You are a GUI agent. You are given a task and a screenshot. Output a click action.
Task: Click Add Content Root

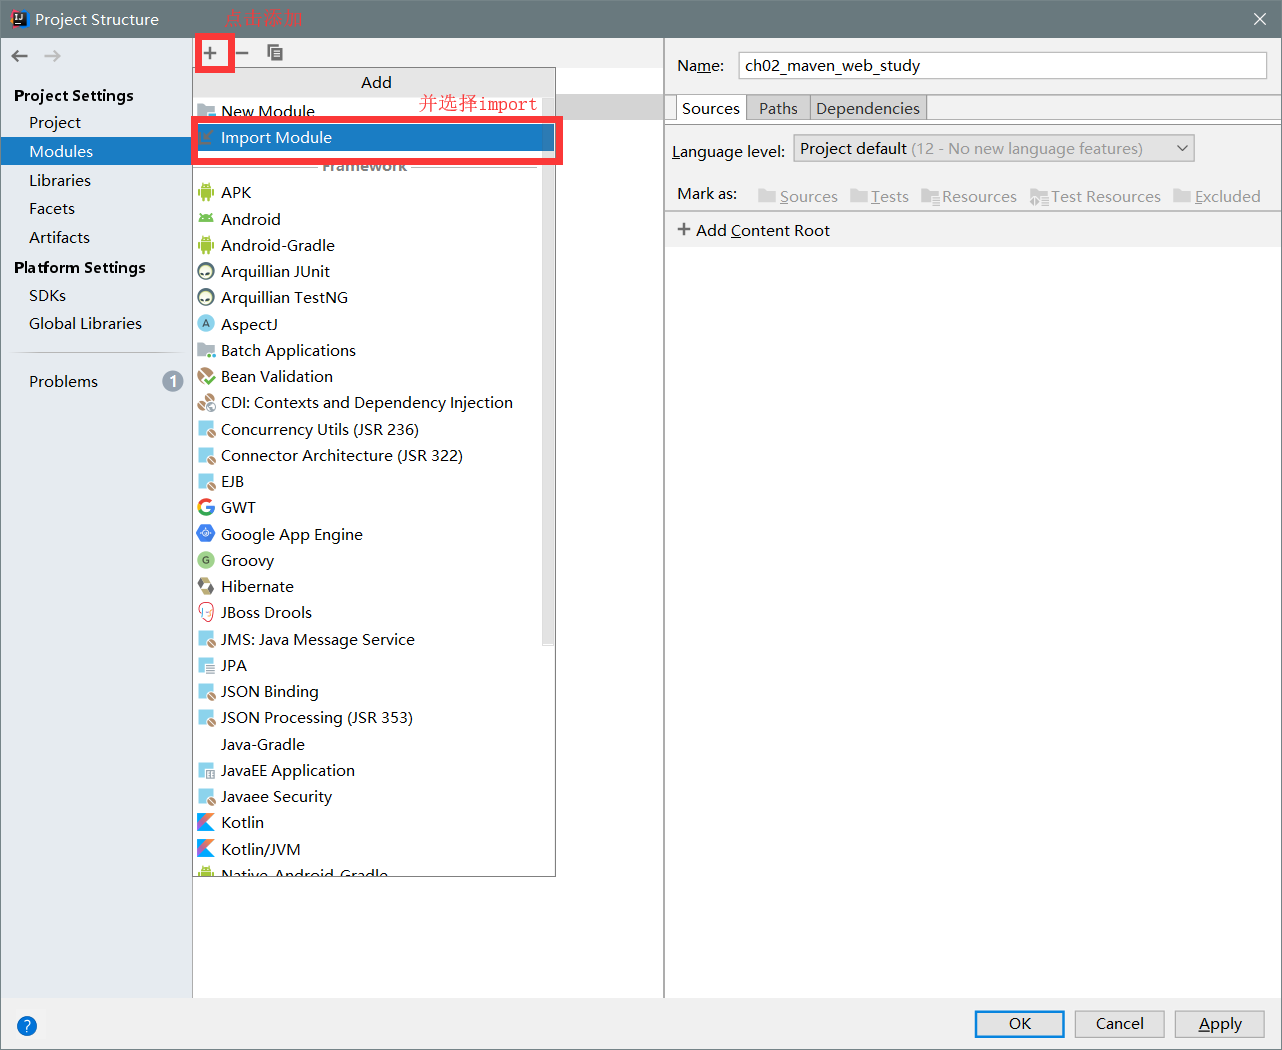click(x=753, y=230)
